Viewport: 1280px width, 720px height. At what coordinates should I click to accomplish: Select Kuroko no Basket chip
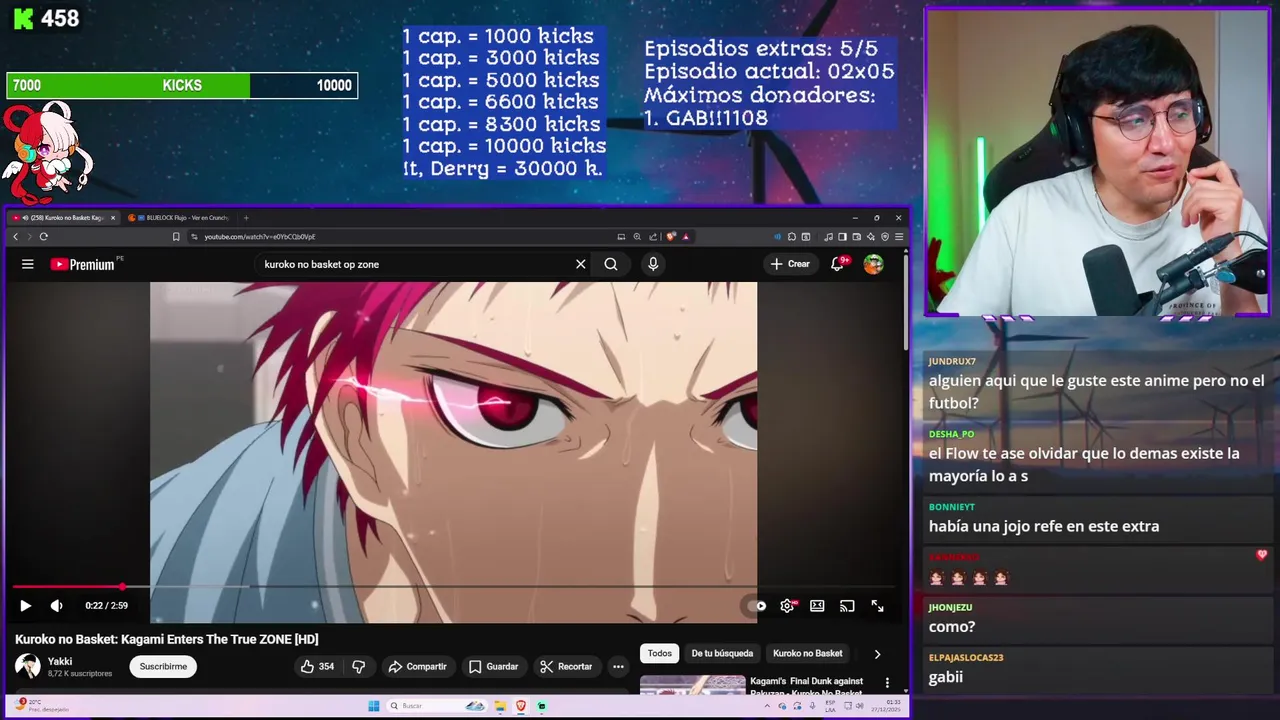pyautogui.click(x=808, y=653)
